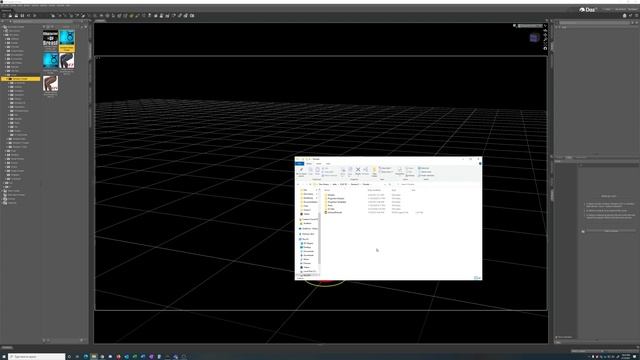This screenshot has width=640, height=360.
Task: Select the yellow-highlighted folder in content tree
Action: pos(21,79)
